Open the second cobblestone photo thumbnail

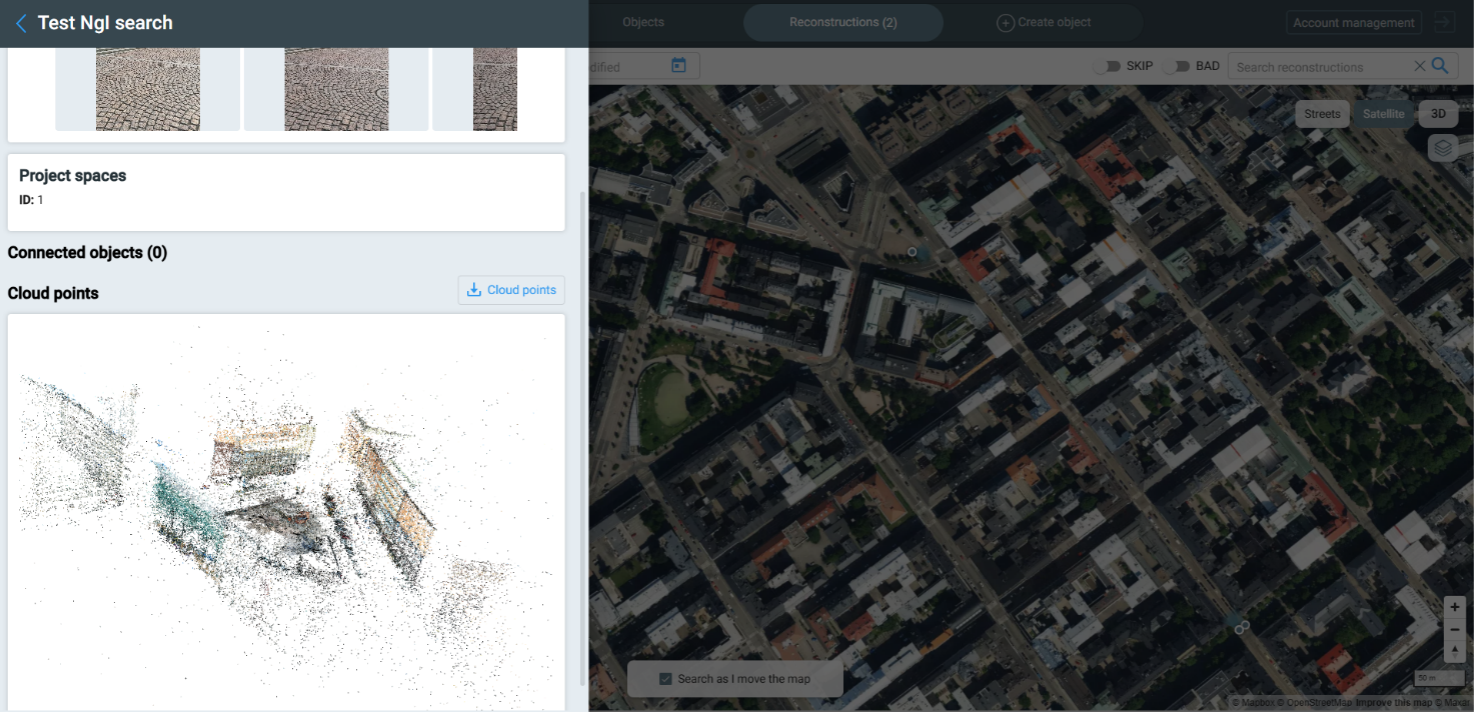pyautogui.click(x=336, y=89)
